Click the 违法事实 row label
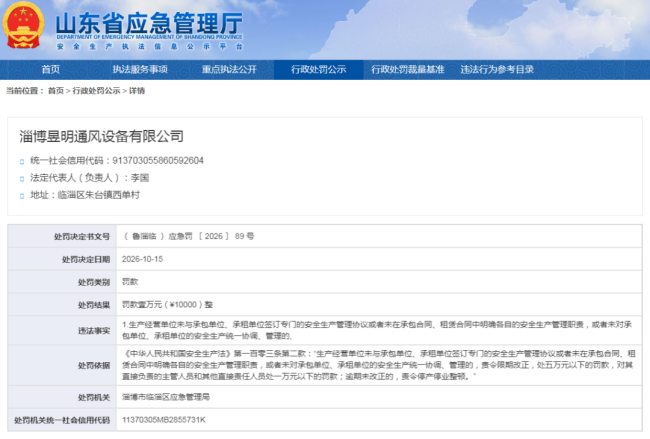The height and width of the screenshot is (439, 650). [94, 331]
